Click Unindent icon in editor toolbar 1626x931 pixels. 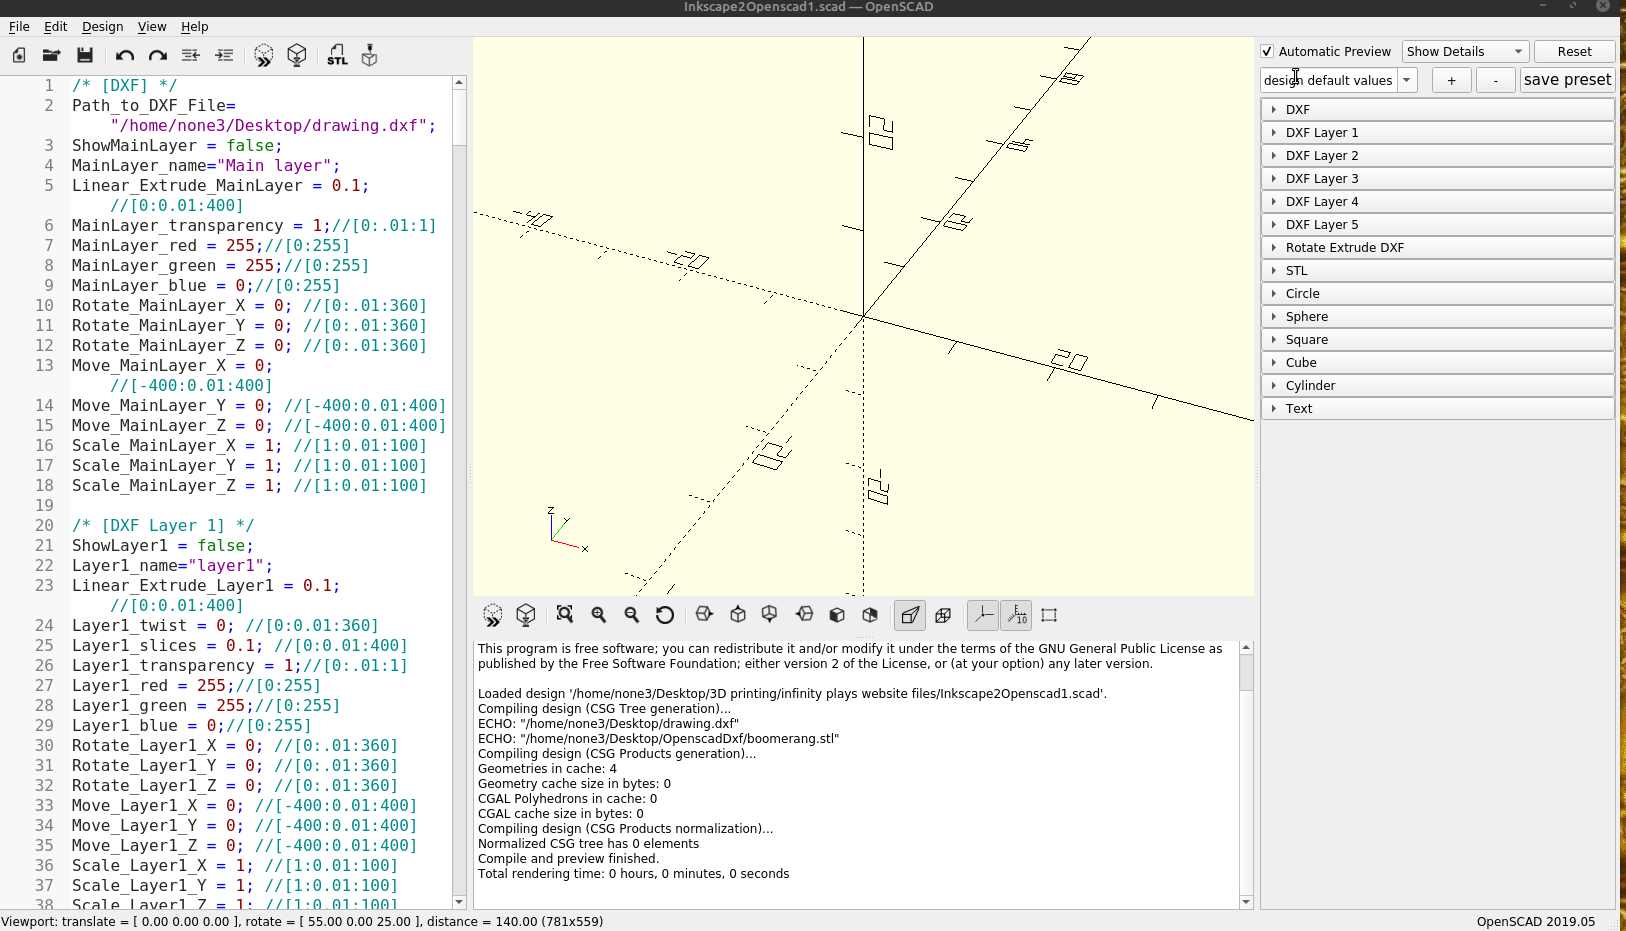[191, 56]
